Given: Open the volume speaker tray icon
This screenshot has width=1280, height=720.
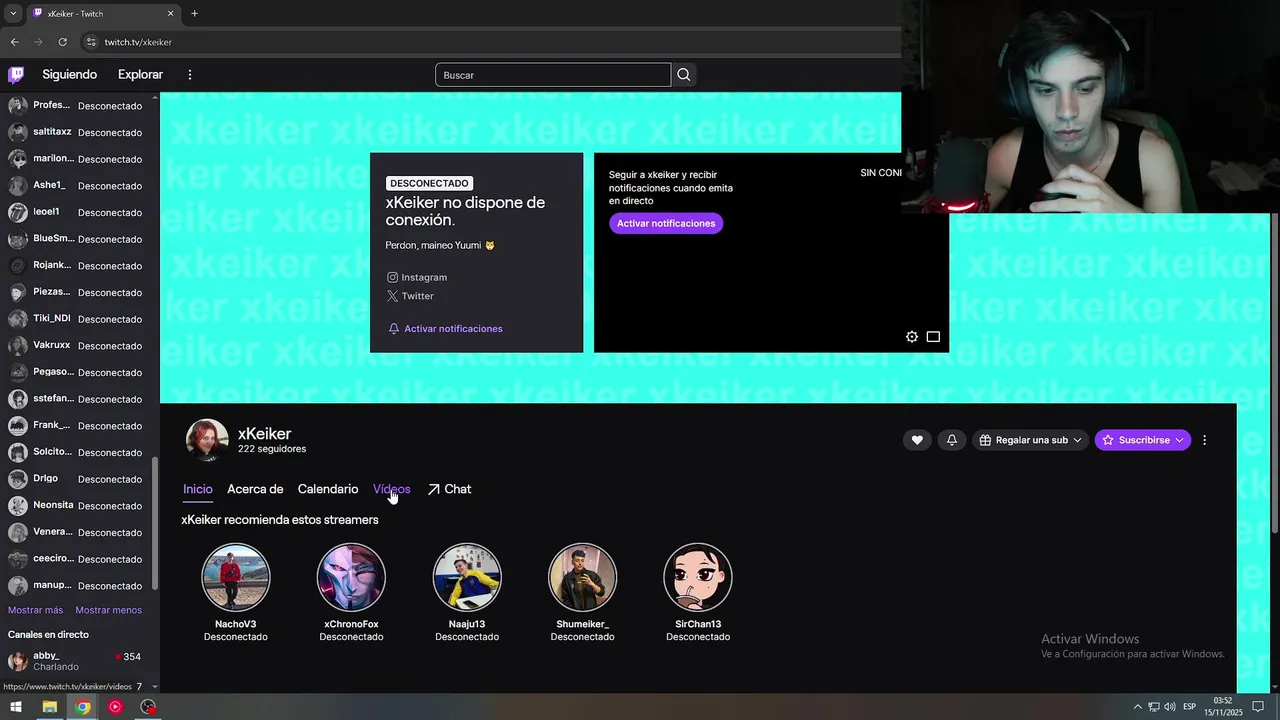Looking at the screenshot, I should [1170, 707].
